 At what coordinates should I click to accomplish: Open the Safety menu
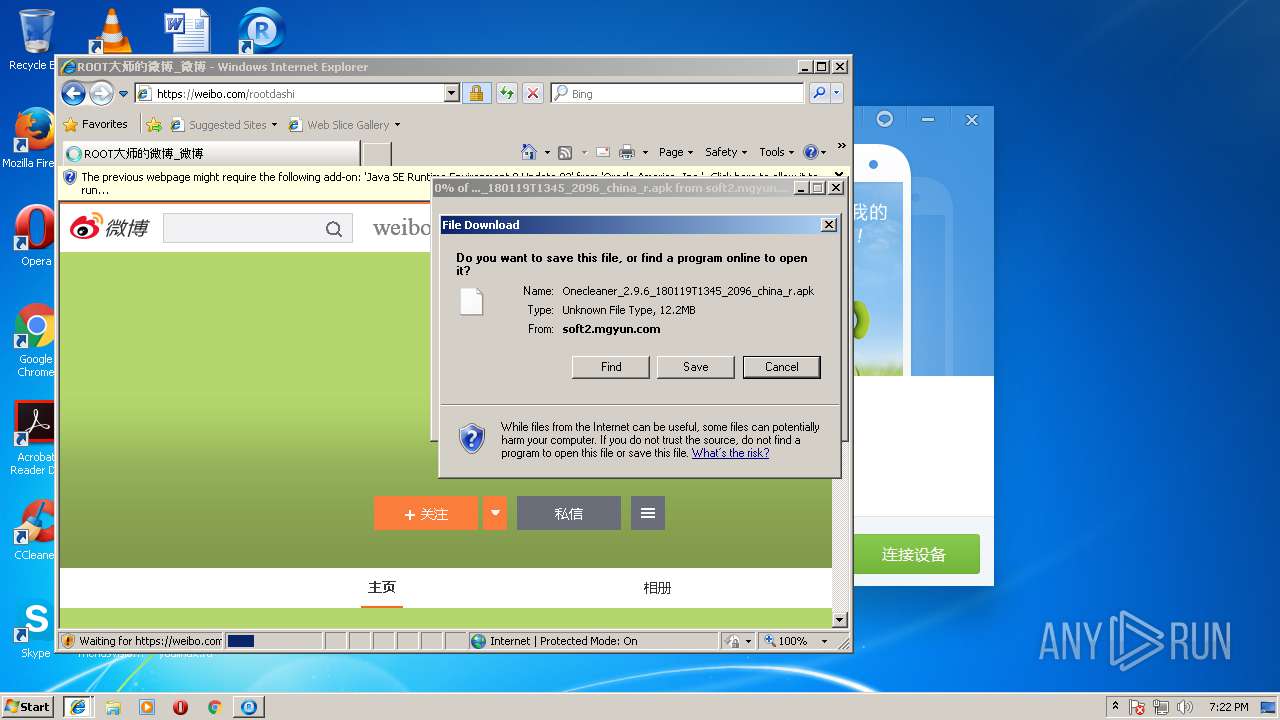pyautogui.click(x=726, y=152)
